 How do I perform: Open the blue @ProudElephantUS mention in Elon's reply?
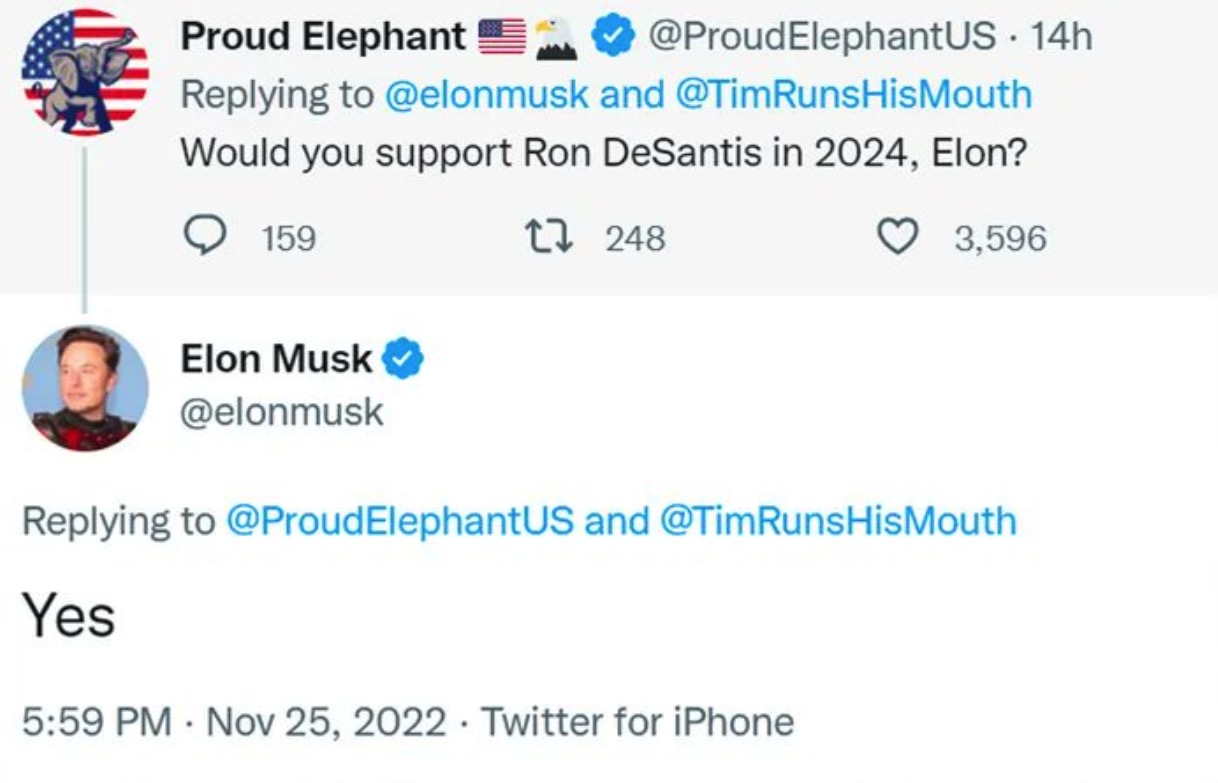tap(400, 521)
